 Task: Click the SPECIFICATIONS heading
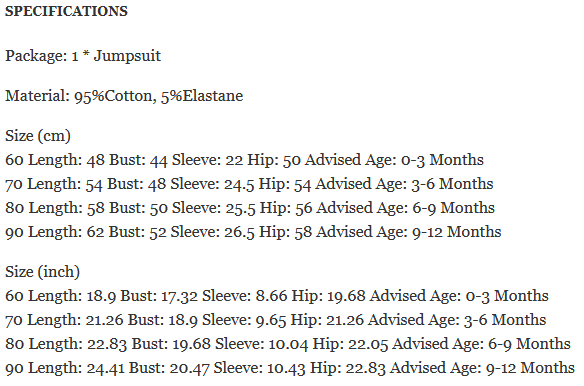click(66, 11)
